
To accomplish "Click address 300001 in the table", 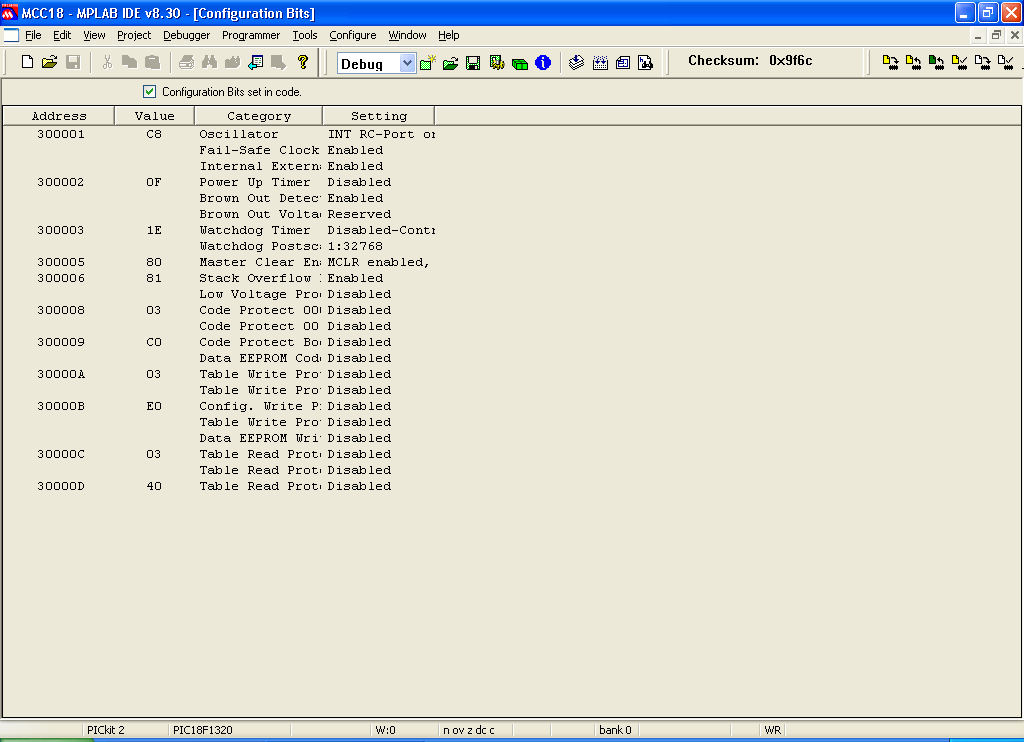I will (x=61, y=134).
